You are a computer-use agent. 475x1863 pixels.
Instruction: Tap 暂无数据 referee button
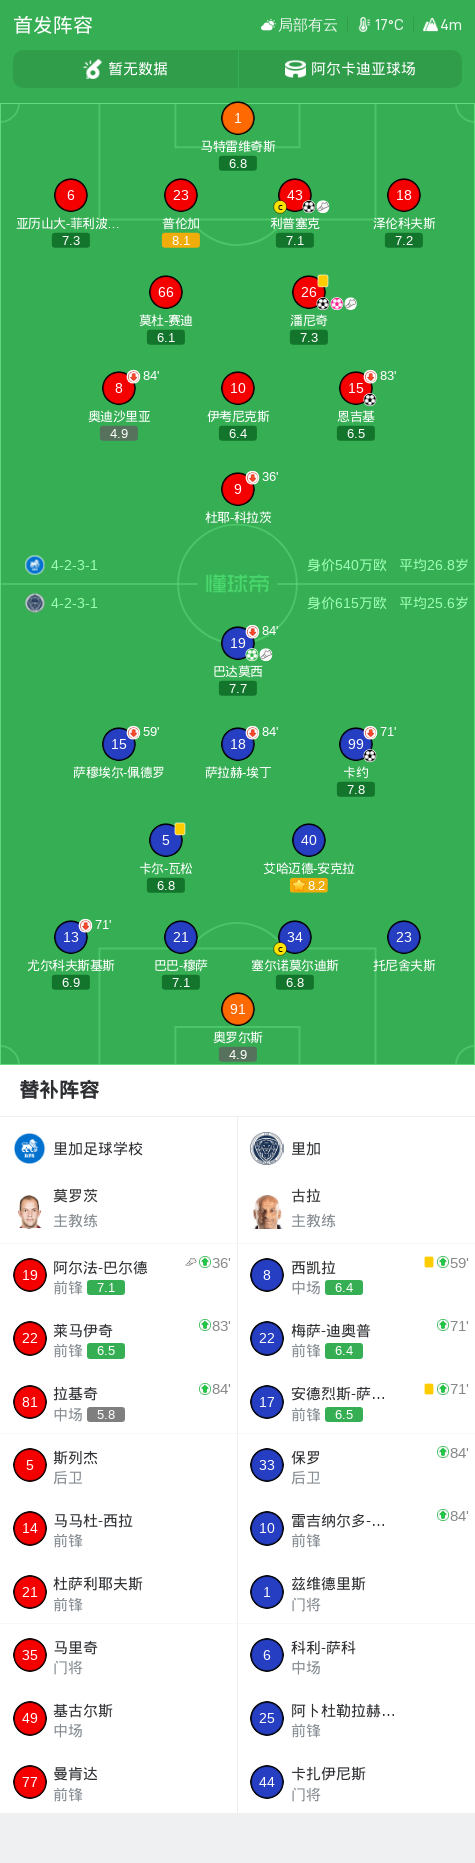[x=125, y=69]
